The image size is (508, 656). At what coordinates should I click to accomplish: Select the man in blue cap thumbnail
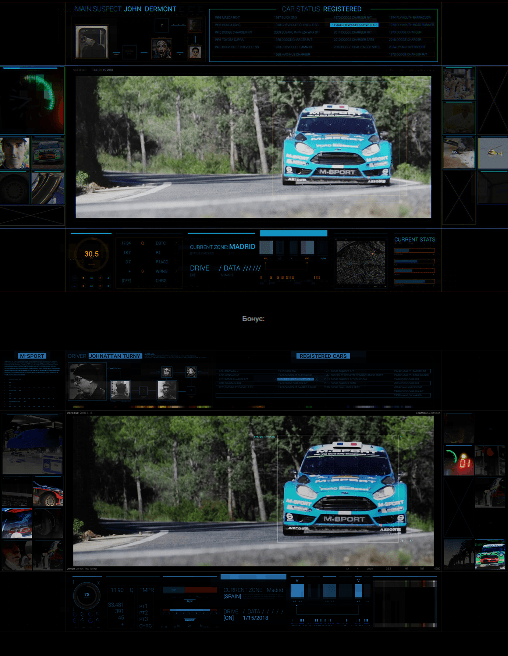pyautogui.click(x=15, y=153)
